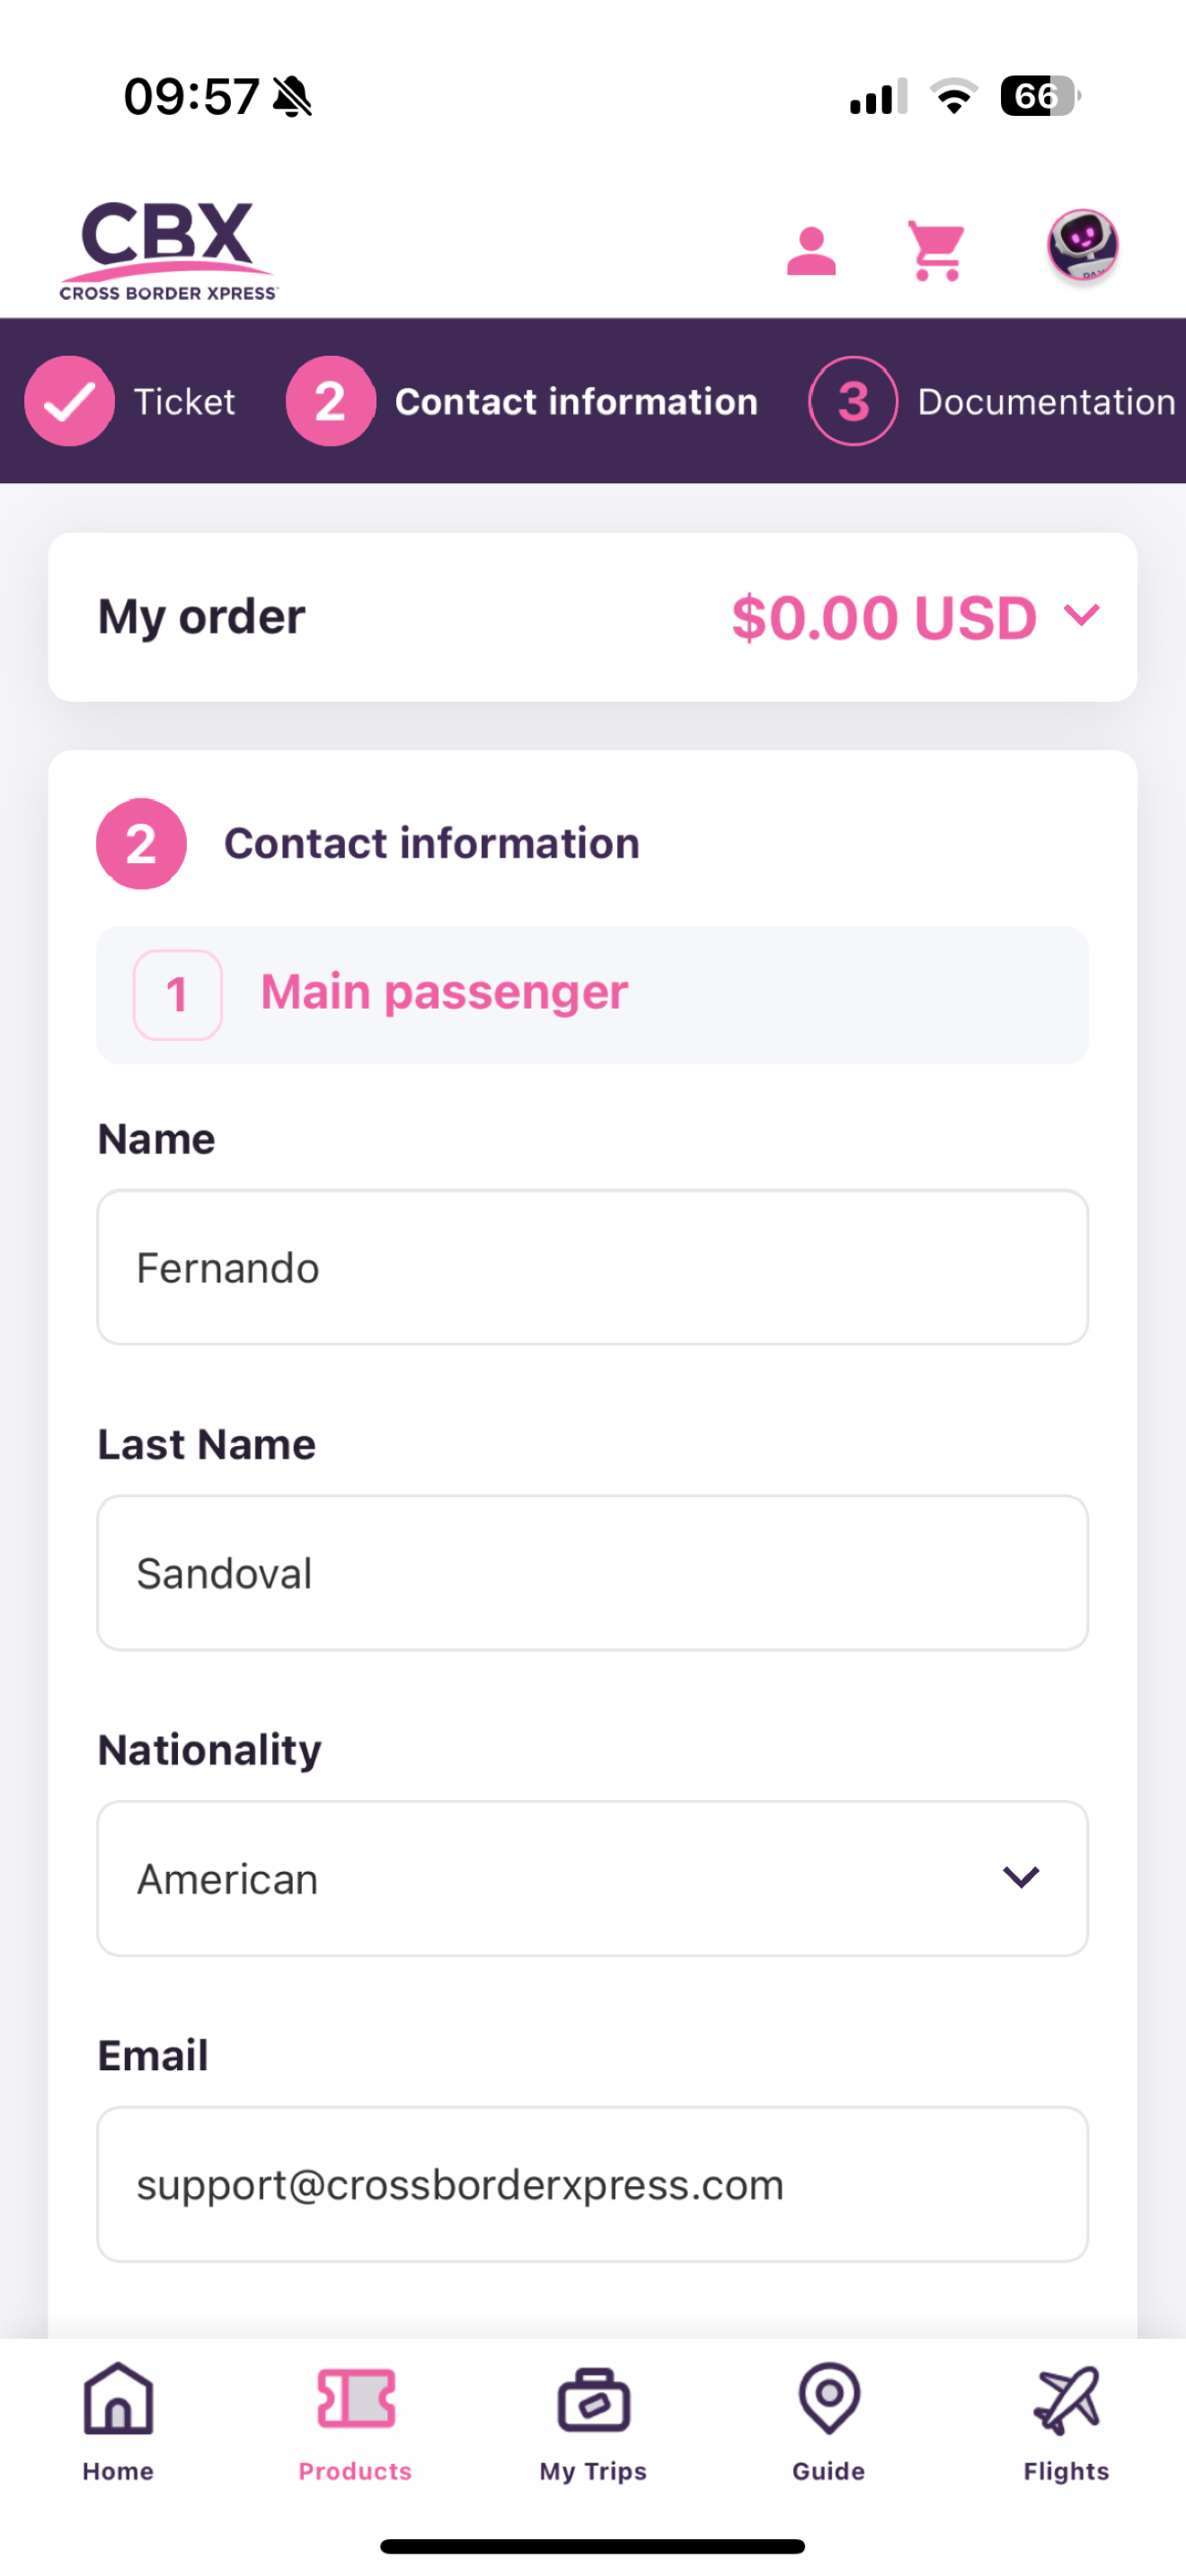1186x2576 pixels.
Task: Open the Nationality dropdown
Action: (592, 1878)
